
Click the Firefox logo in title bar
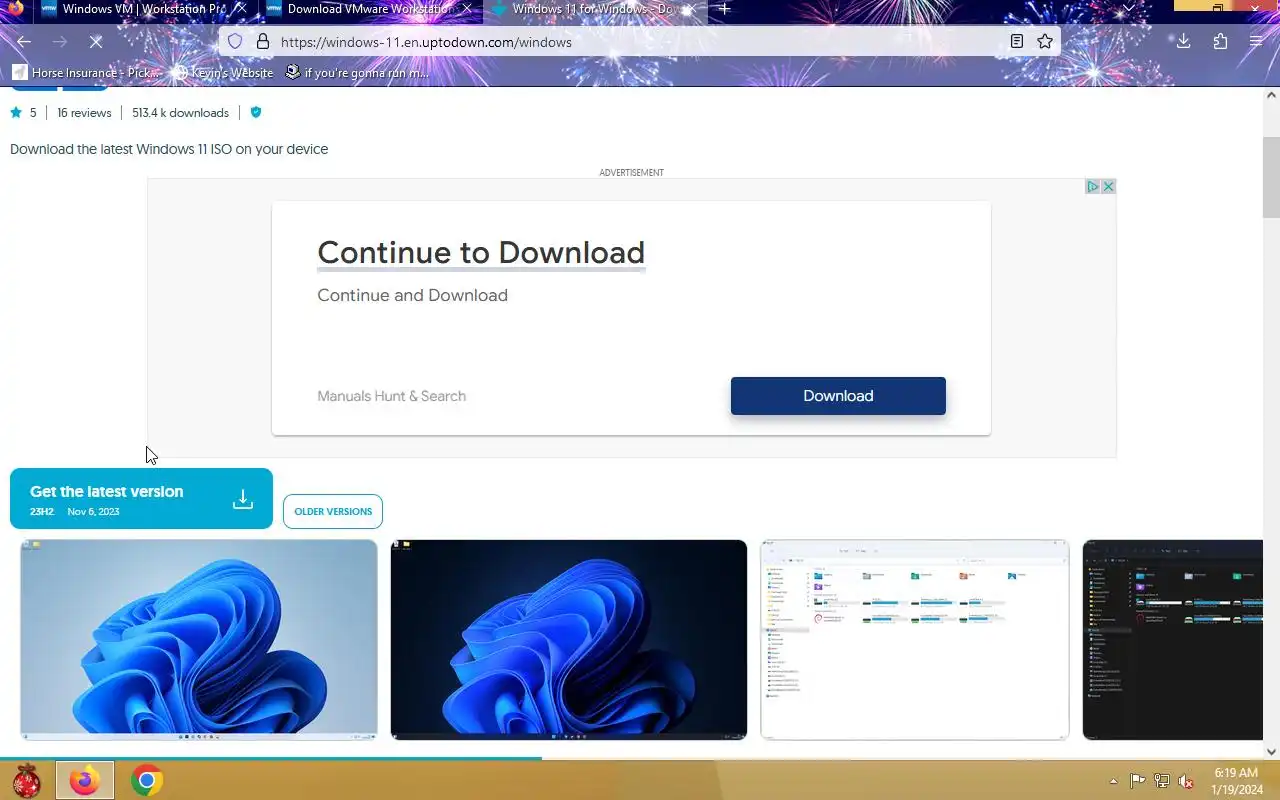tap(15, 8)
